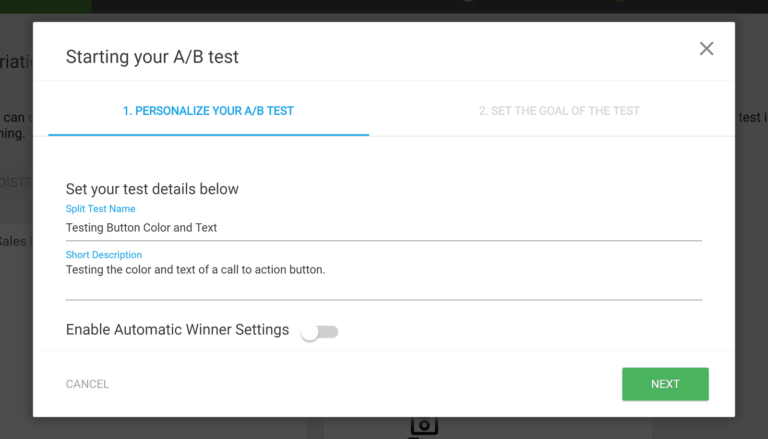Switch to Personalize Your A/B Test tab
768x439 pixels.
pos(208,111)
